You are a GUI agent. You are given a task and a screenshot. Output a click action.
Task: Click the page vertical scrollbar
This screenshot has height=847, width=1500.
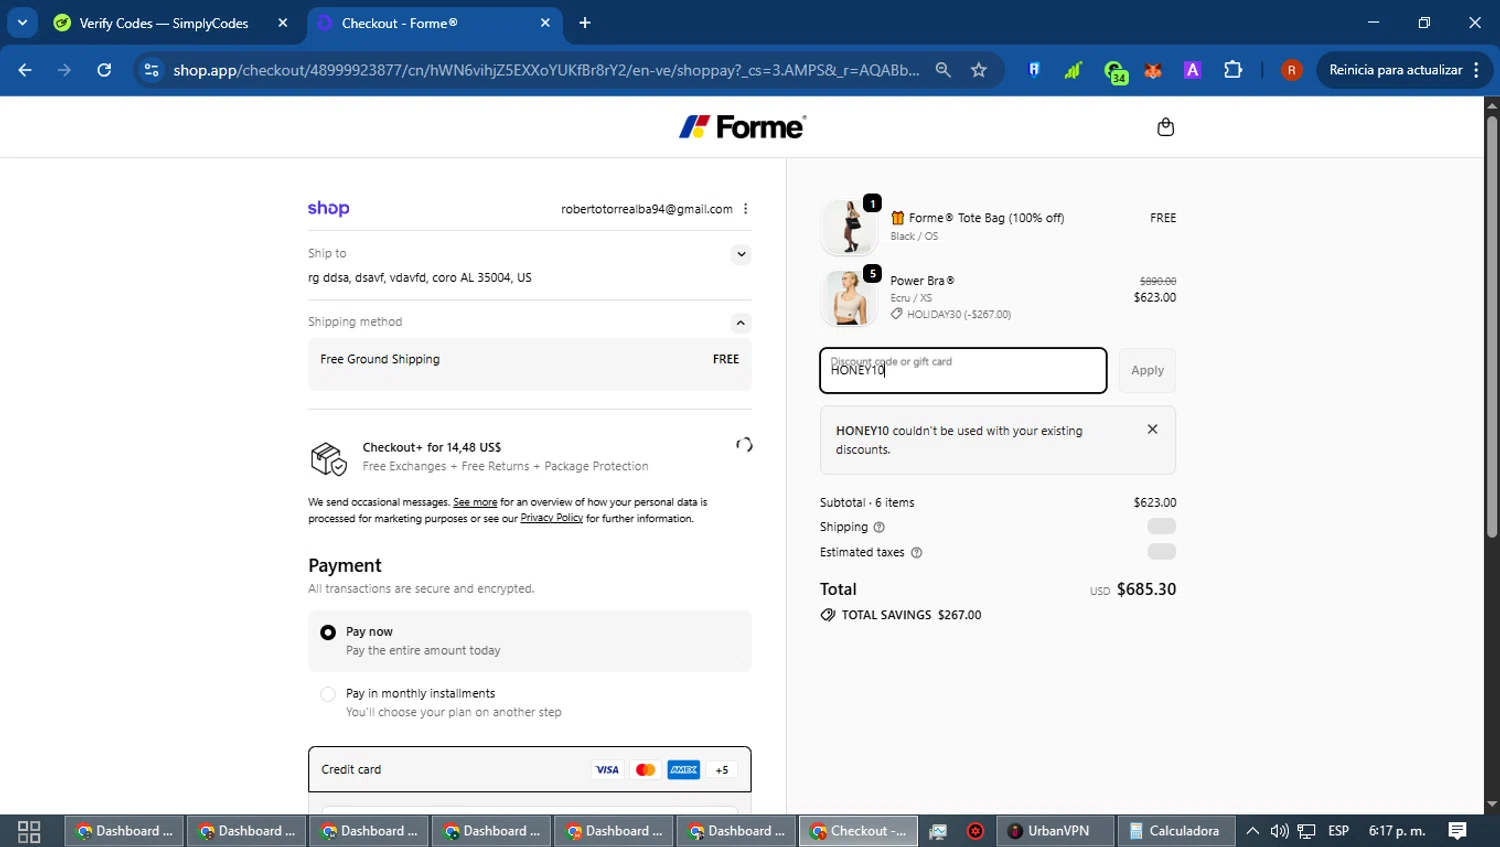(1492, 328)
